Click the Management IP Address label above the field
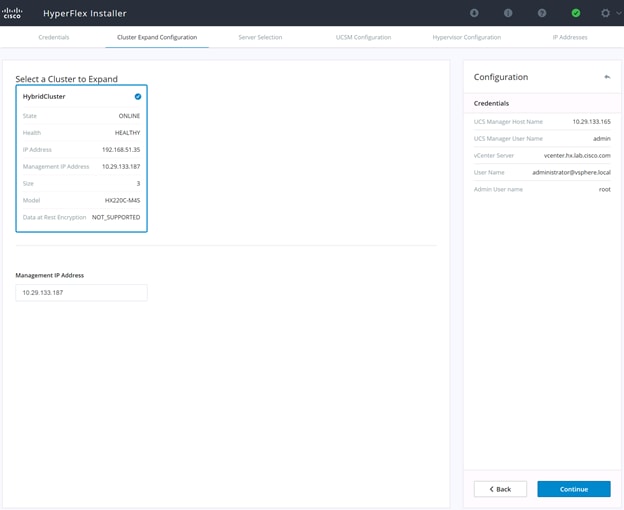The height and width of the screenshot is (510, 624). 50,275
